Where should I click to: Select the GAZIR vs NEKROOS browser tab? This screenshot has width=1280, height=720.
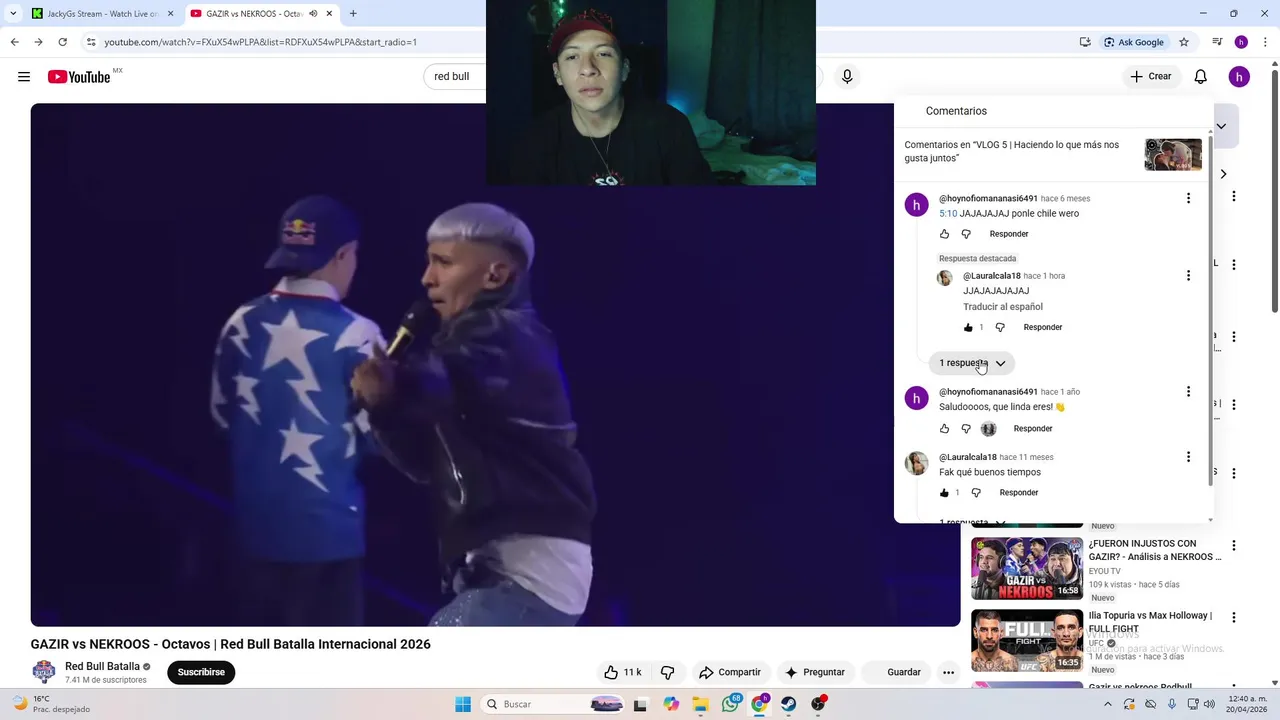coord(254,14)
